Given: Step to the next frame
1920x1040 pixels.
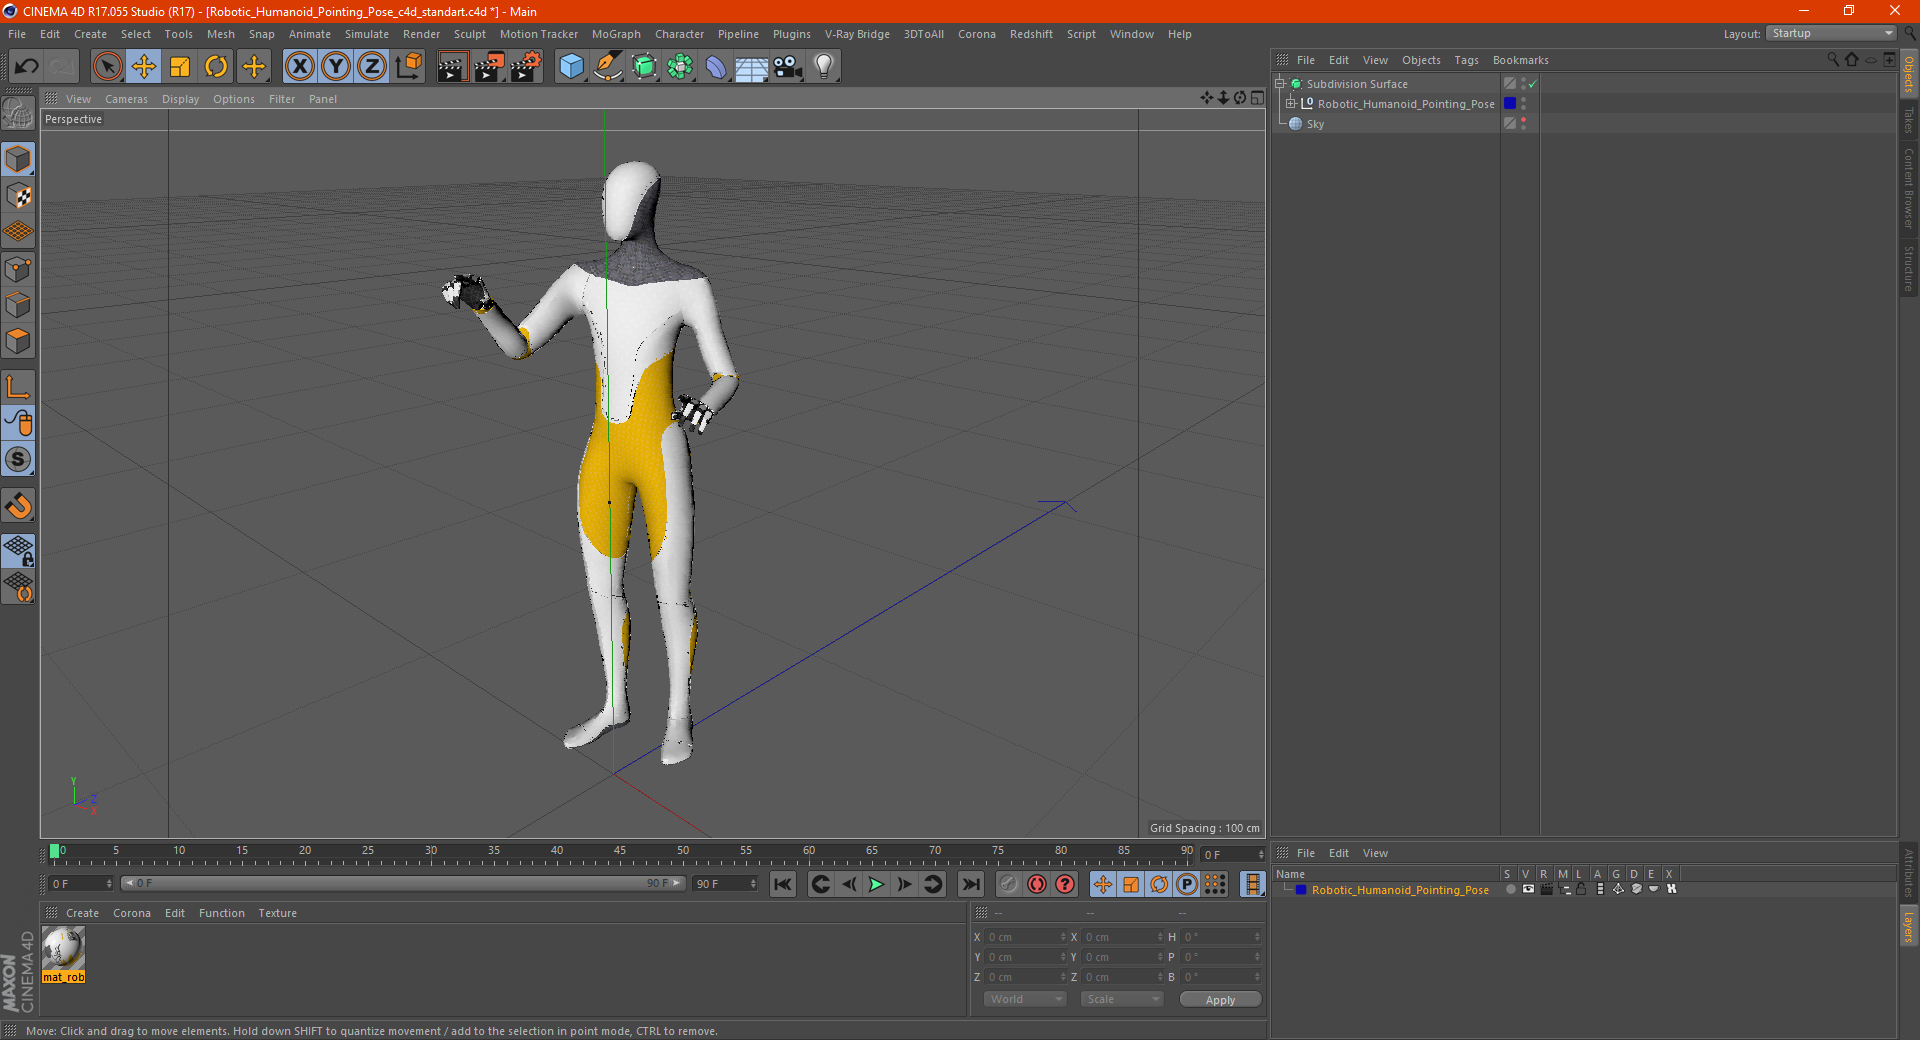Looking at the screenshot, I should click(x=904, y=884).
